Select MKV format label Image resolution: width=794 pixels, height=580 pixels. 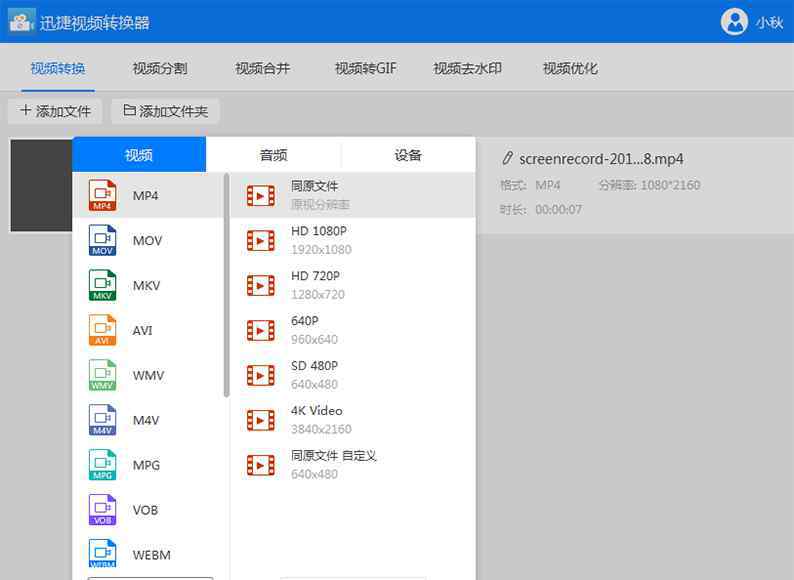coord(146,286)
